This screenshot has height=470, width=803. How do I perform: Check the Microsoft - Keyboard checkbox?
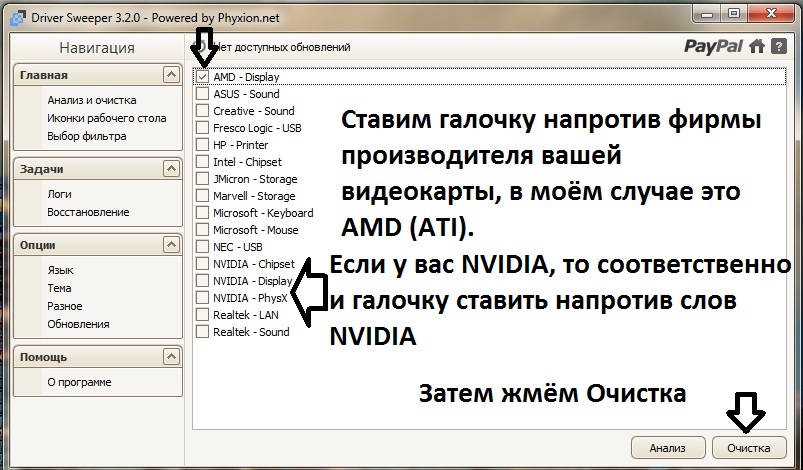point(203,212)
